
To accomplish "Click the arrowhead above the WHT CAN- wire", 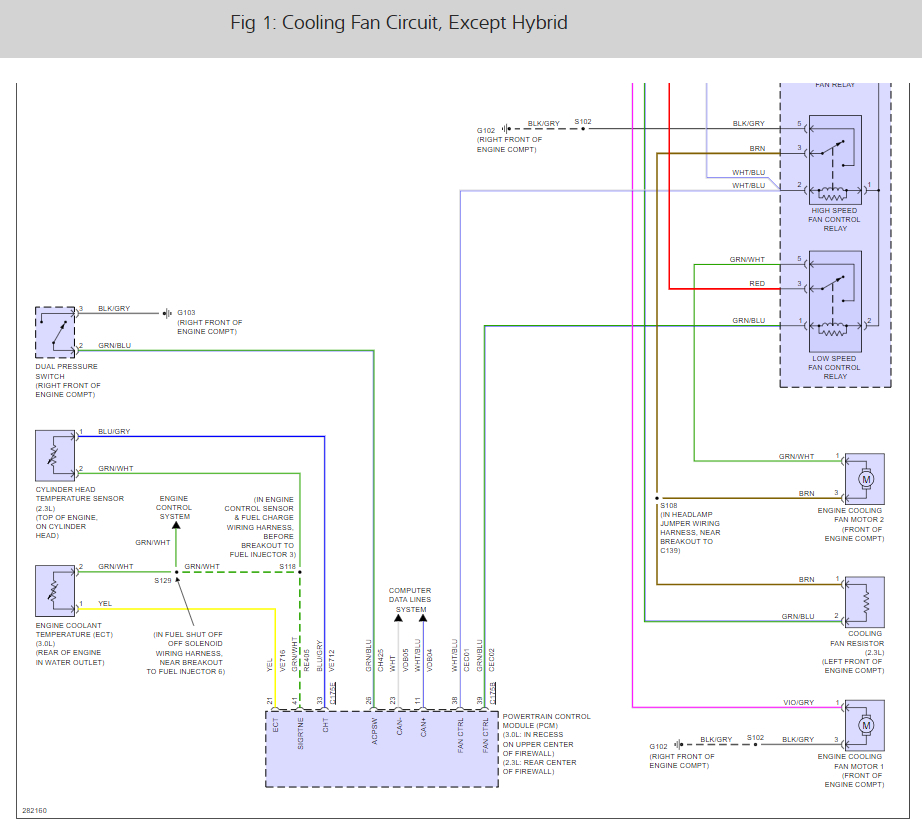I will pyautogui.click(x=398, y=618).
